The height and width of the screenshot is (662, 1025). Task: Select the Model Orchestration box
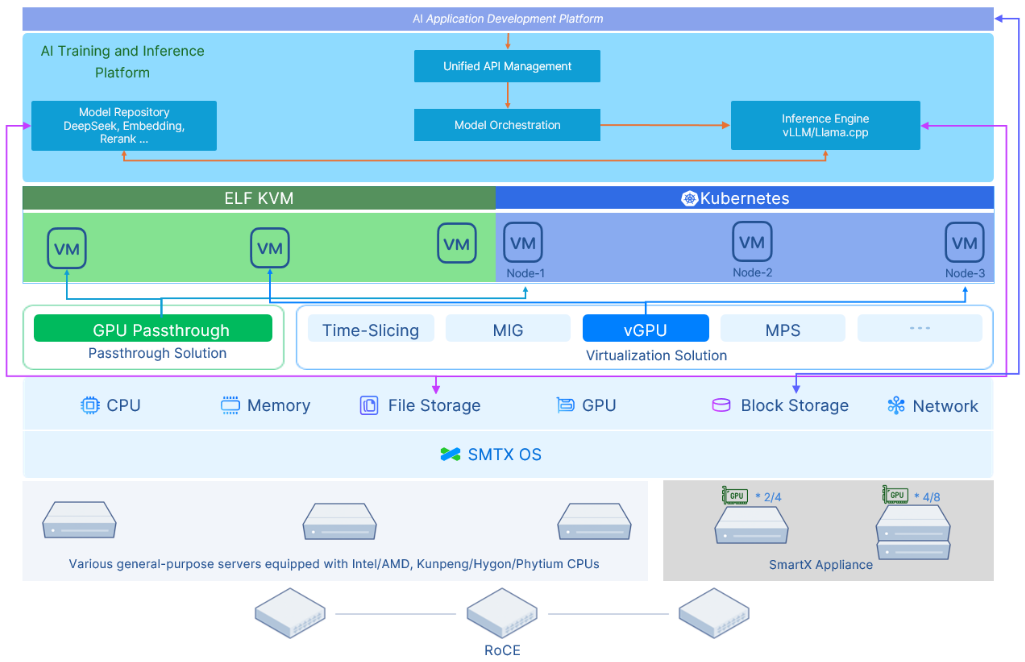click(507, 125)
